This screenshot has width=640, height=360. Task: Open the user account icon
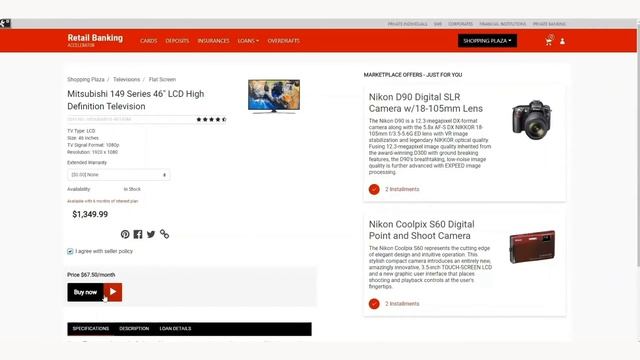point(562,41)
